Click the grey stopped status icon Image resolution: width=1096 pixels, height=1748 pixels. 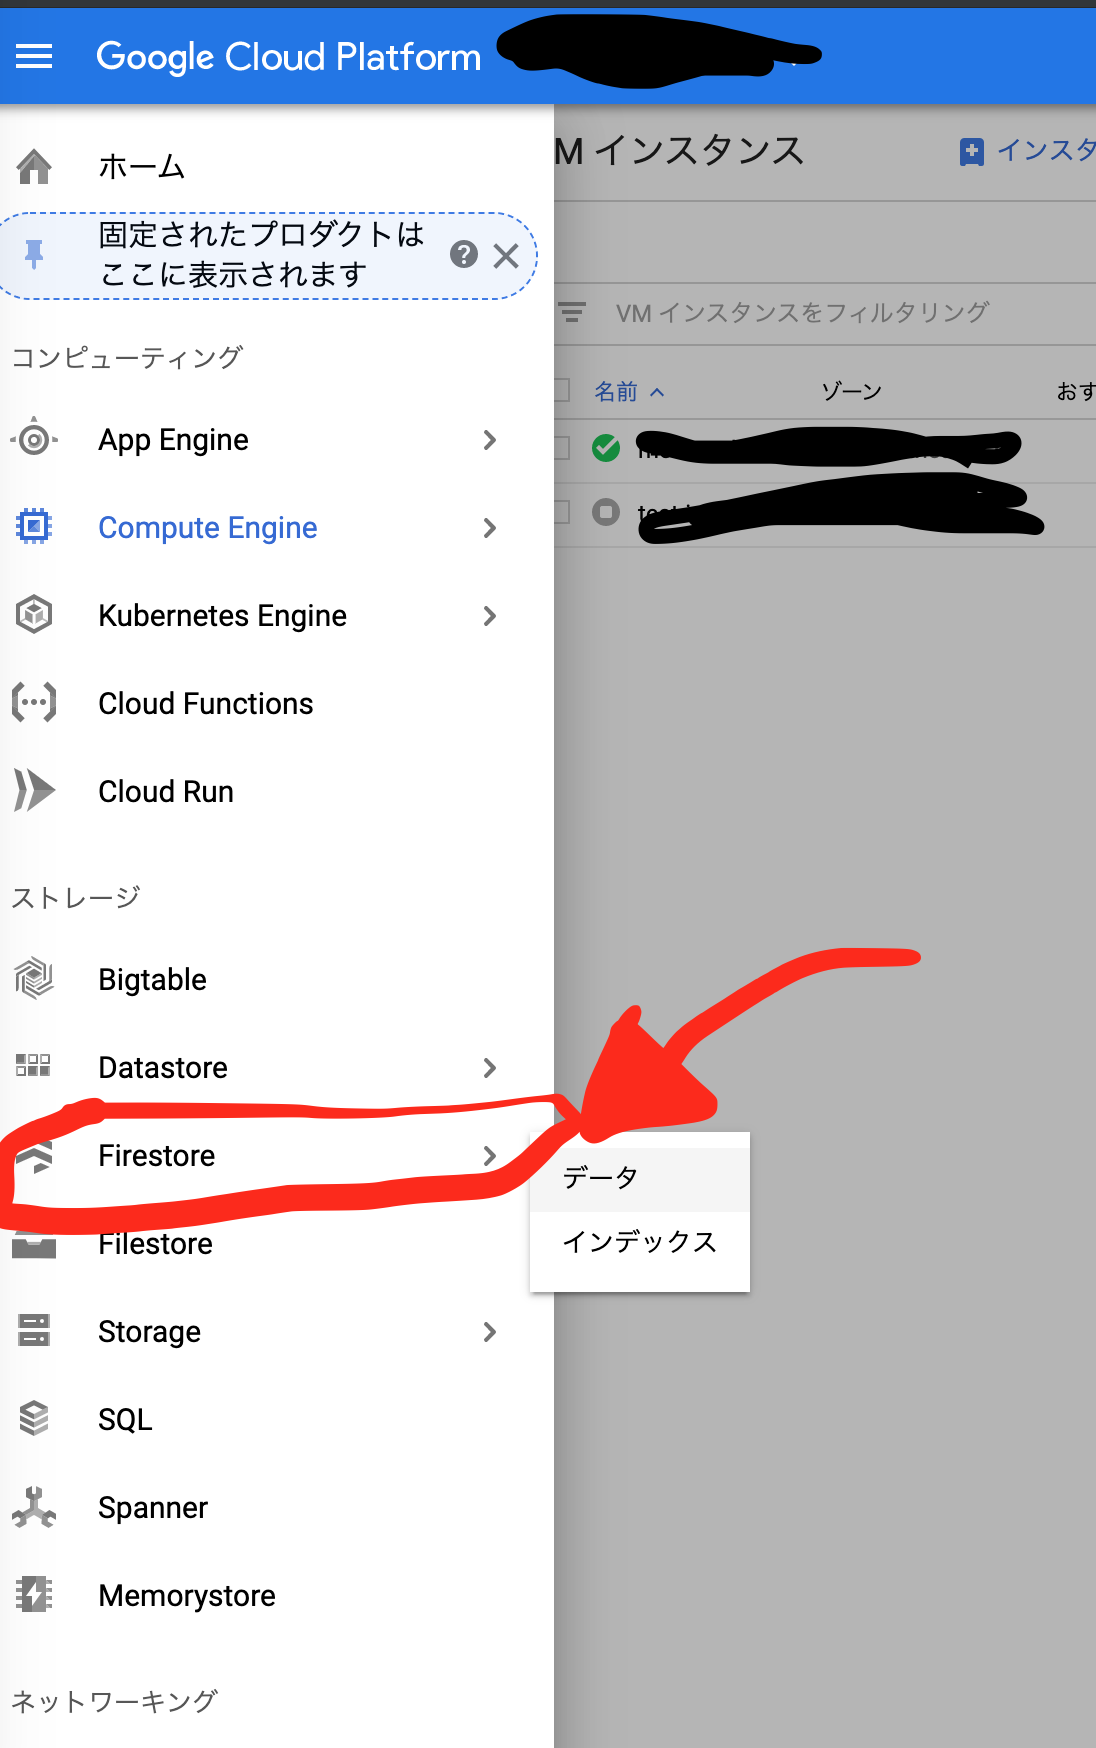606,512
